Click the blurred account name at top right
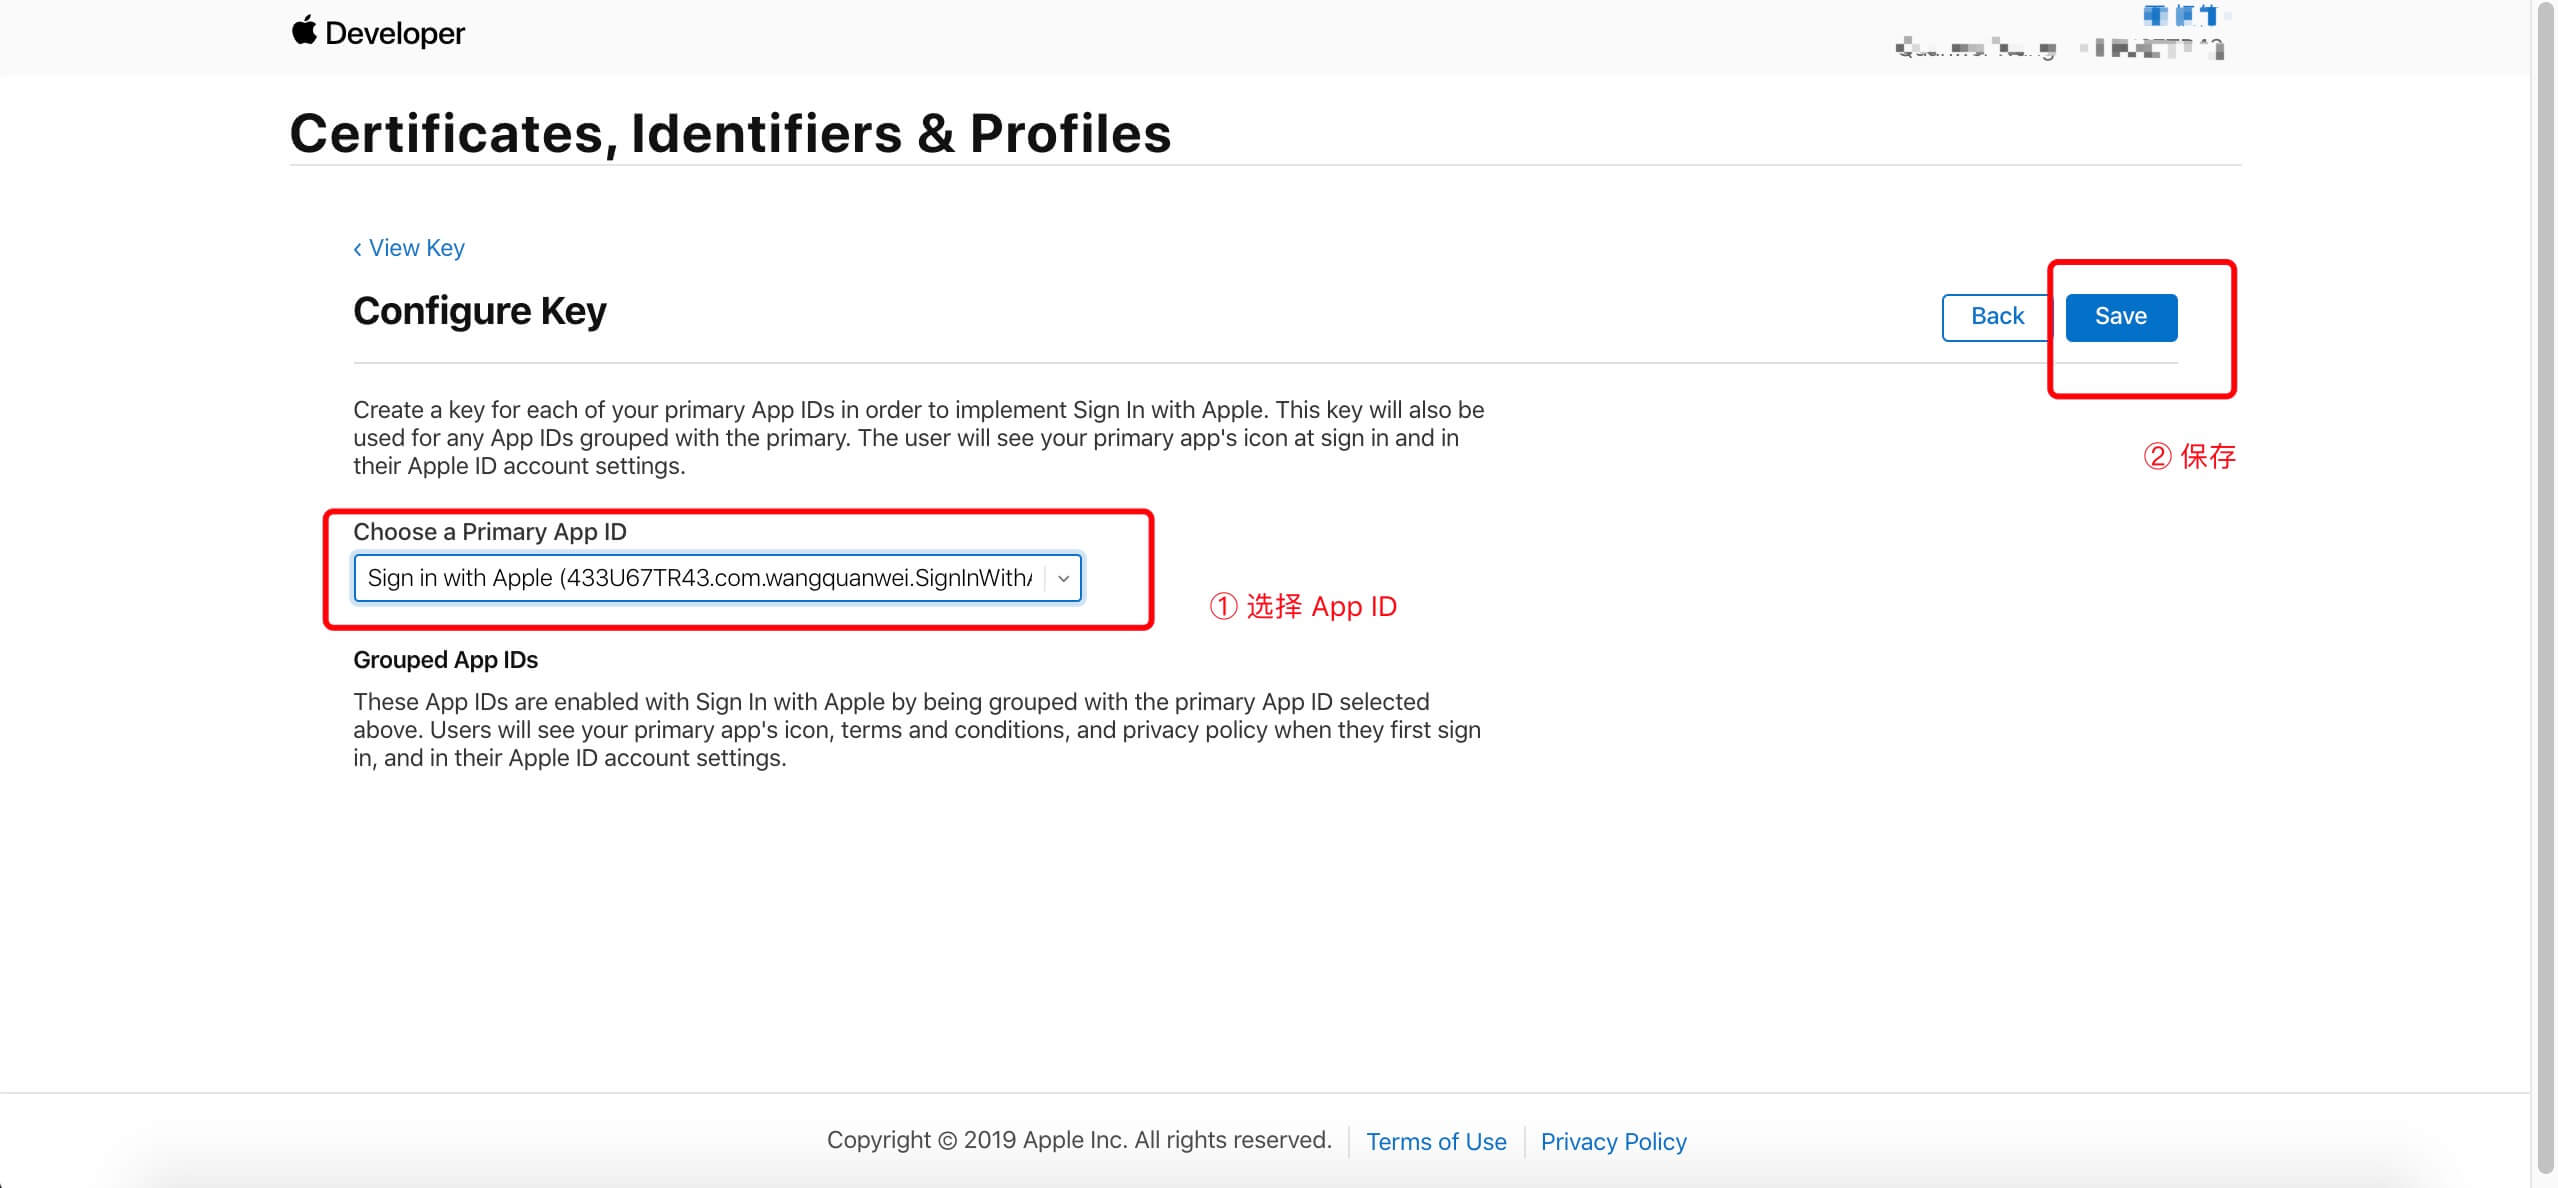This screenshot has width=2558, height=1188. pyautogui.click(x=2185, y=15)
